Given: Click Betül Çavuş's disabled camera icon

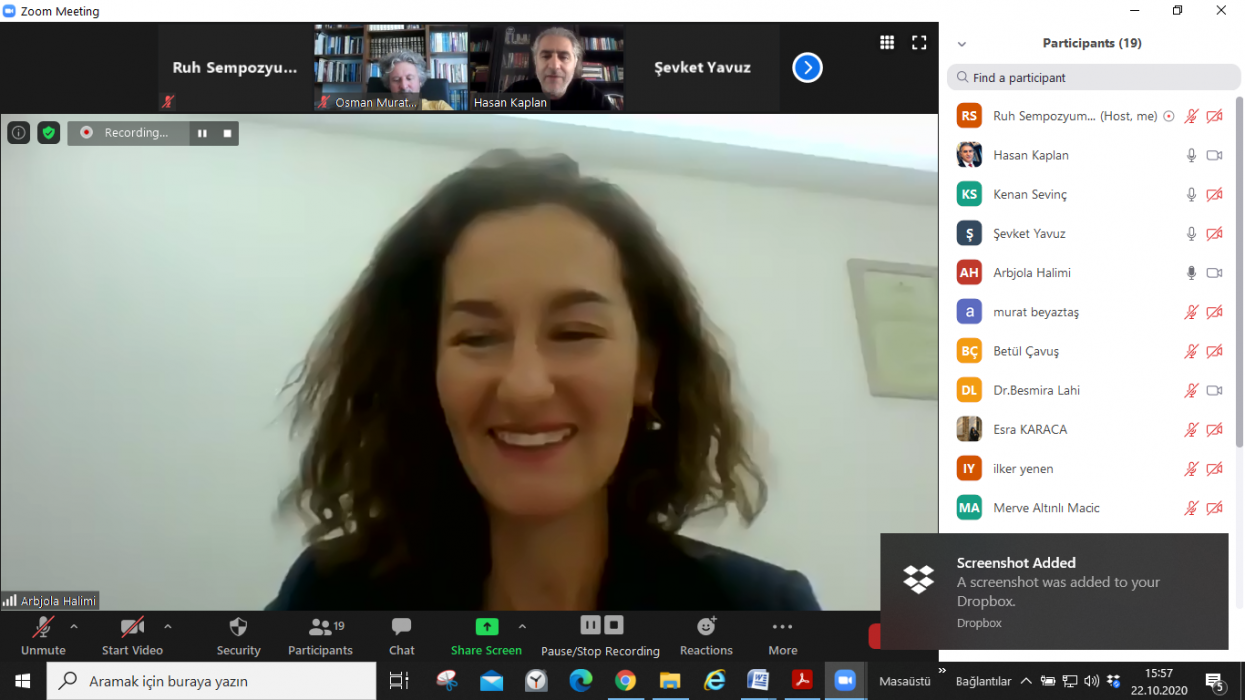Looking at the screenshot, I should tap(1215, 351).
